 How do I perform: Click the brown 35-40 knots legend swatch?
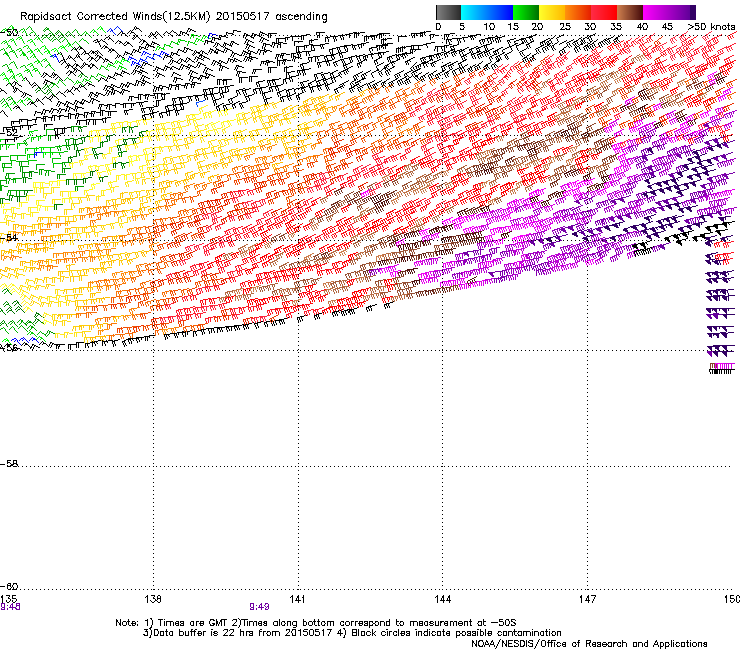coord(630,12)
